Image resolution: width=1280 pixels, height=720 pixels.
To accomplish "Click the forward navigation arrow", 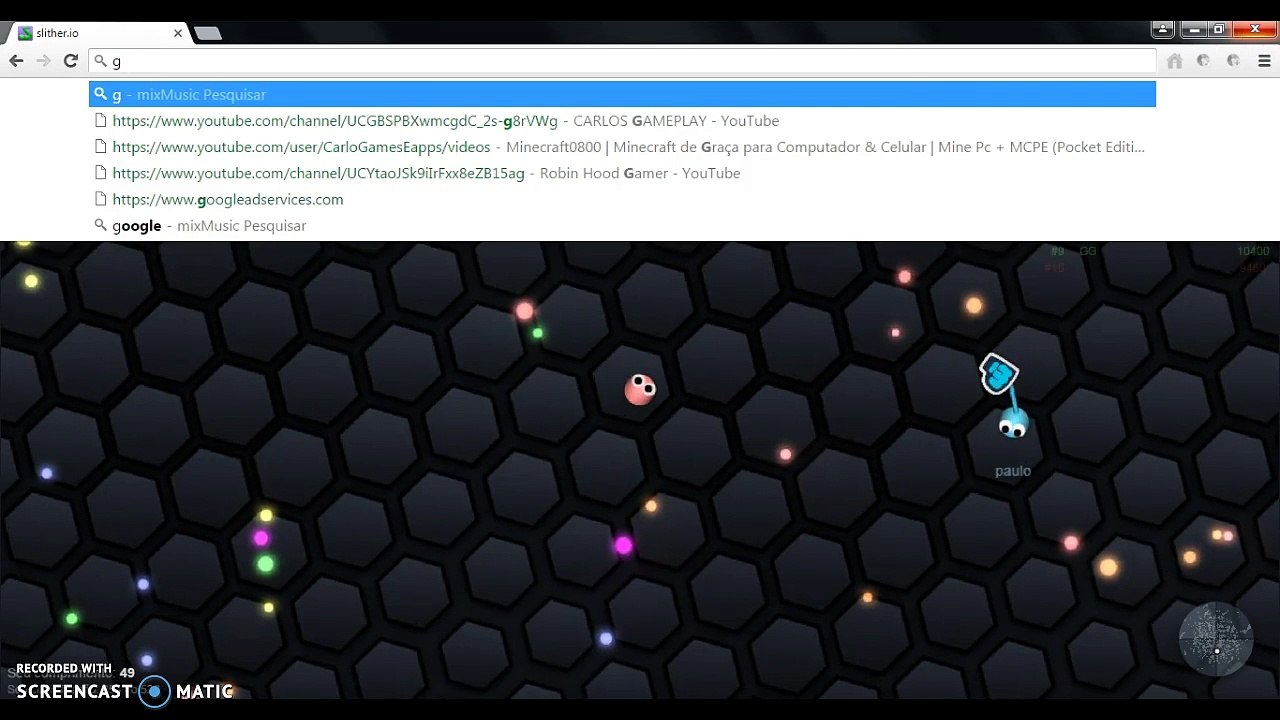I will pos(43,61).
